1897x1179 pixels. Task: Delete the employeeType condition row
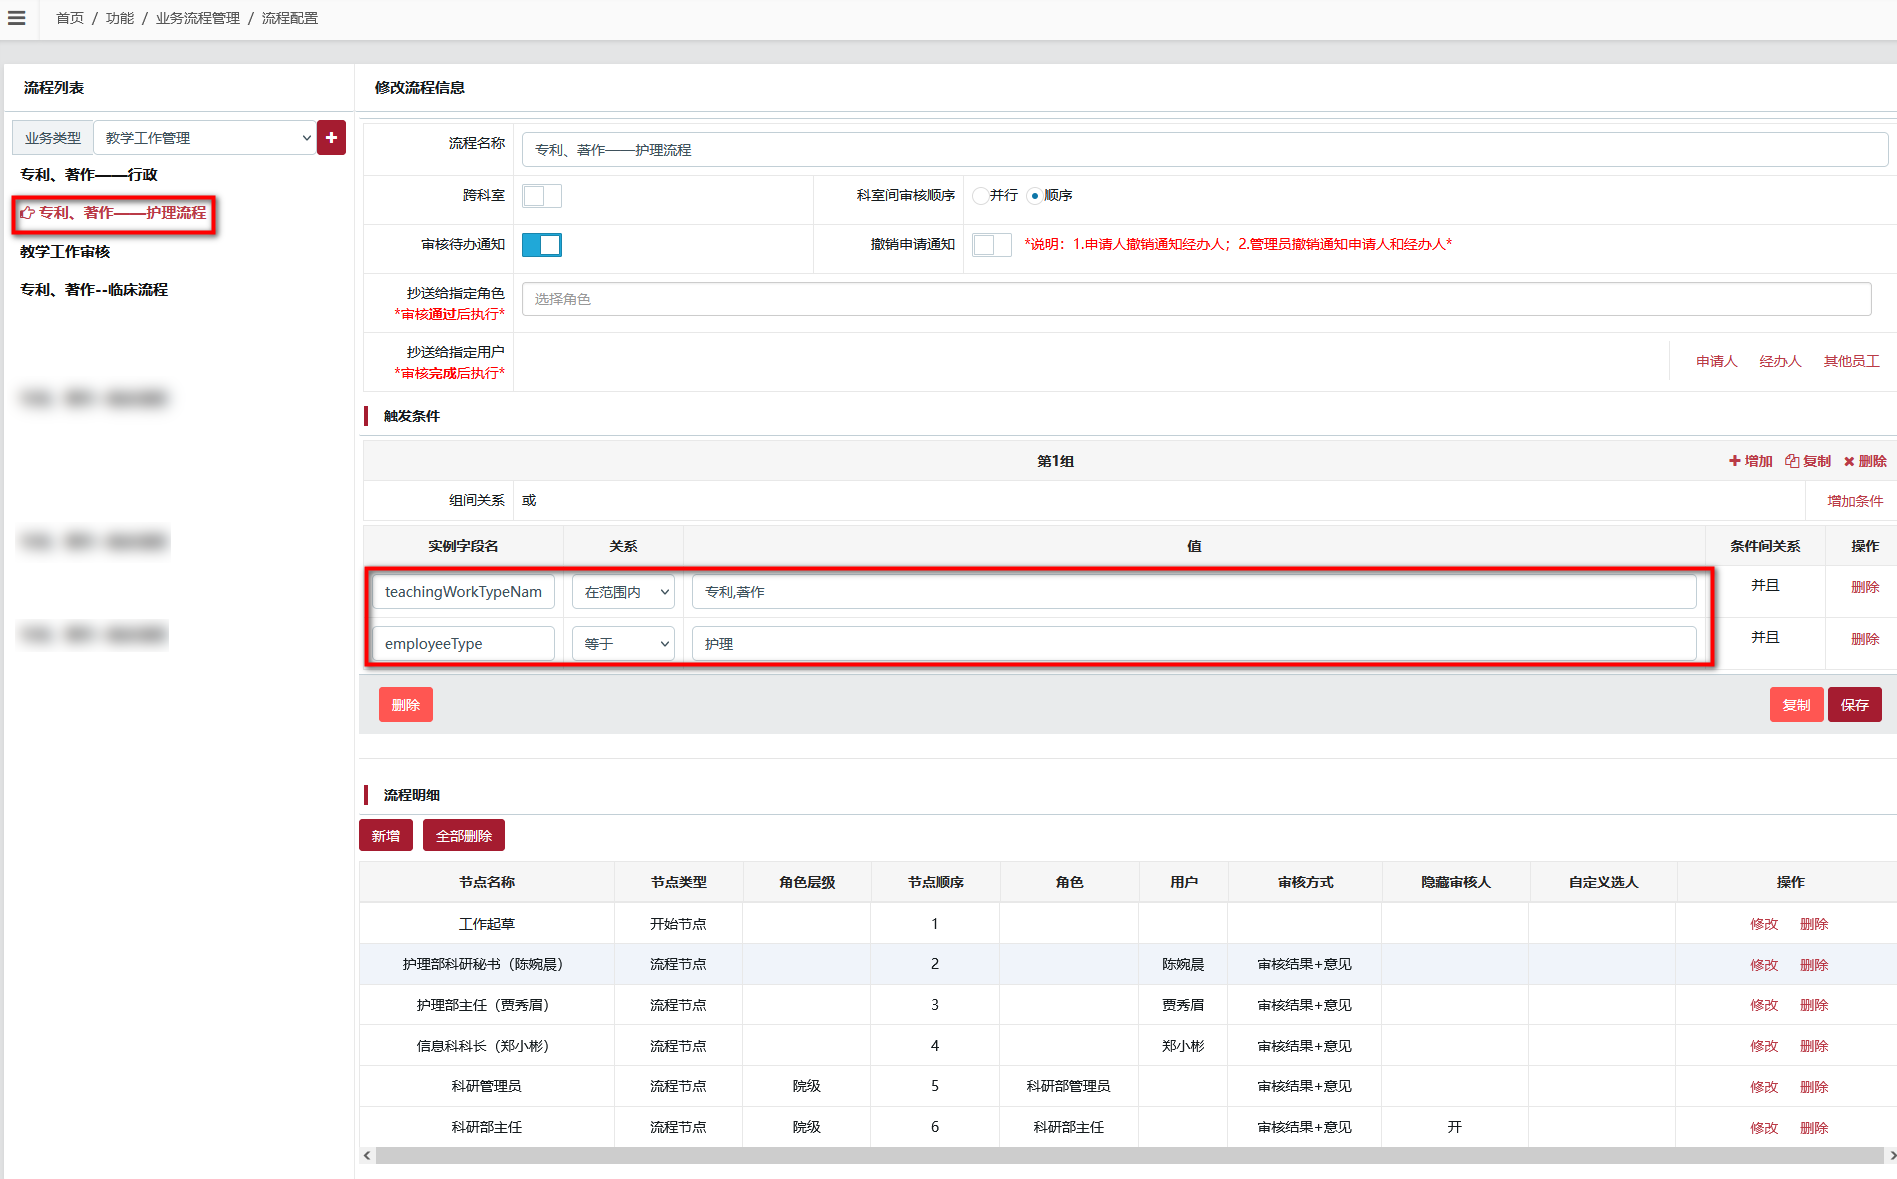(1865, 639)
